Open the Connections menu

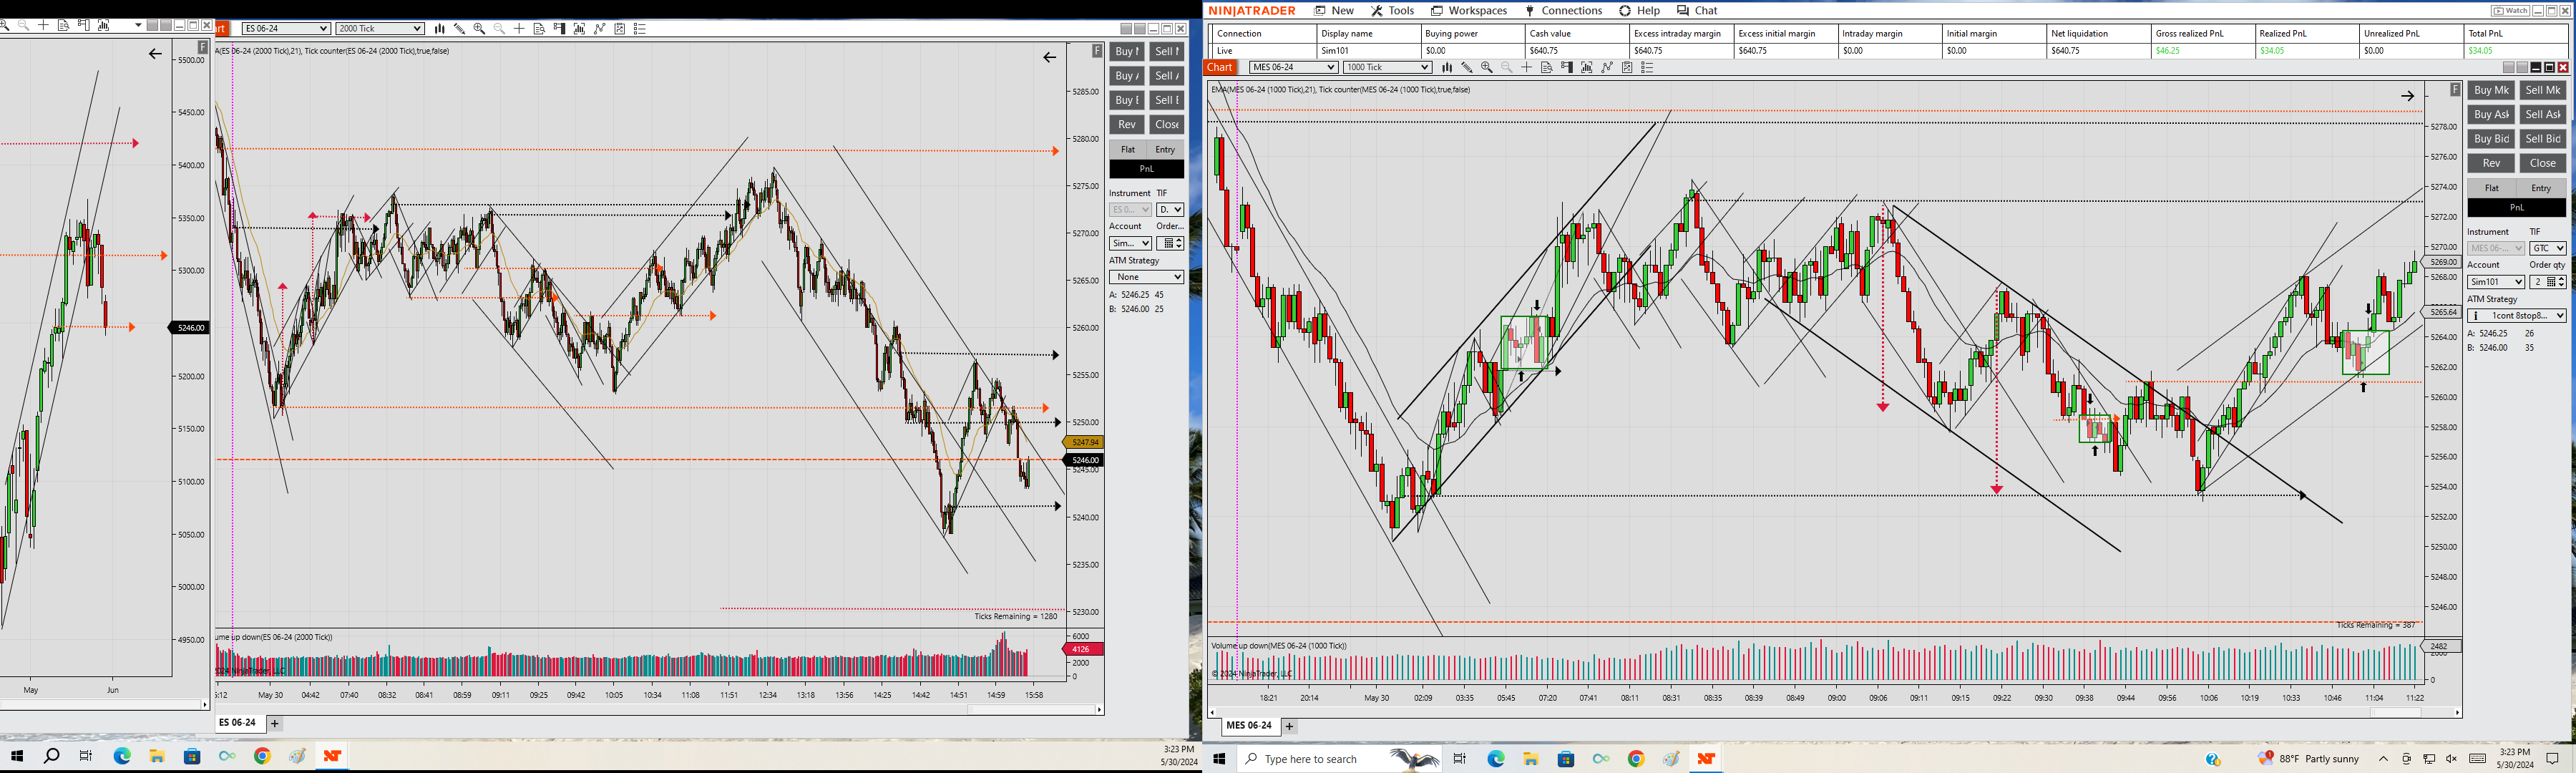click(1563, 11)
